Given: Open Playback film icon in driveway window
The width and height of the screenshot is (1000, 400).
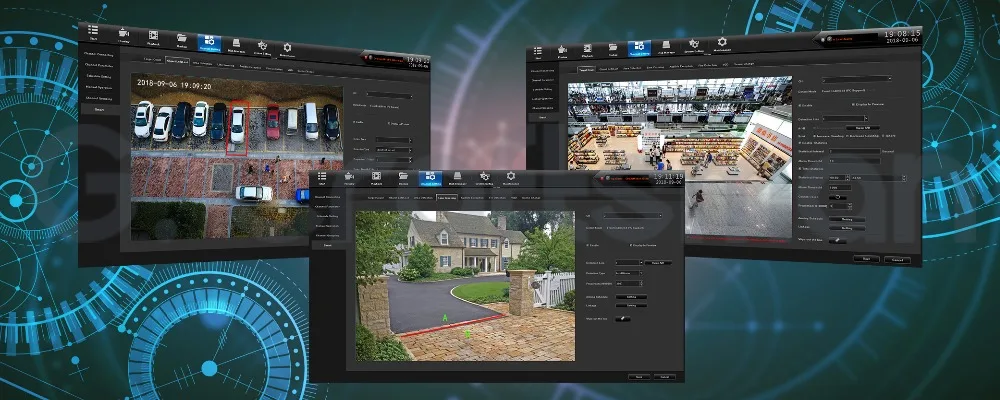Looking at the screenshot, I should point(376,177).
